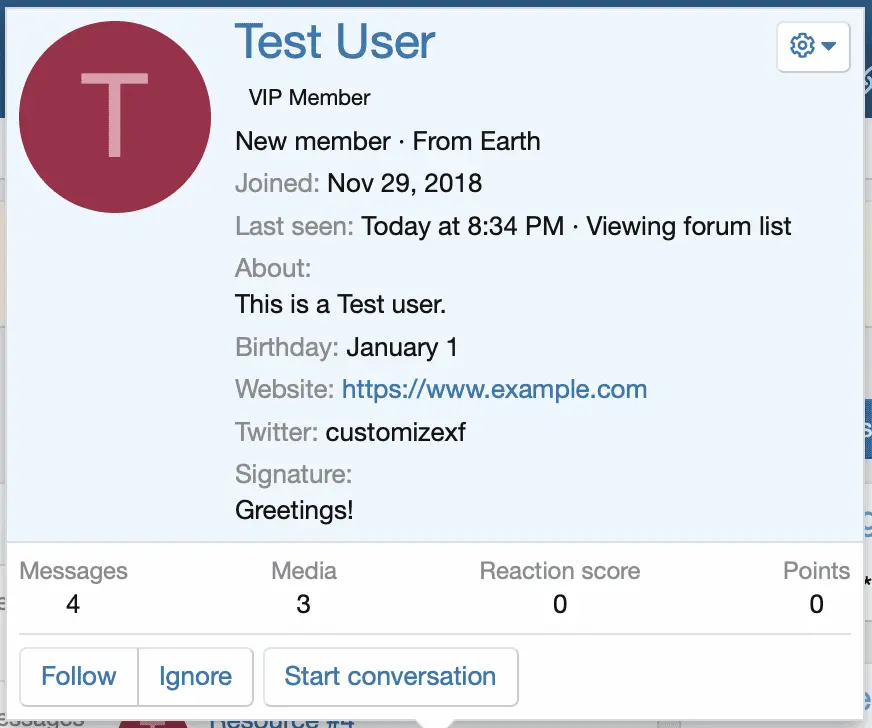Open the message count number 4
872x728 pixels.
click(x=73, y=604)
